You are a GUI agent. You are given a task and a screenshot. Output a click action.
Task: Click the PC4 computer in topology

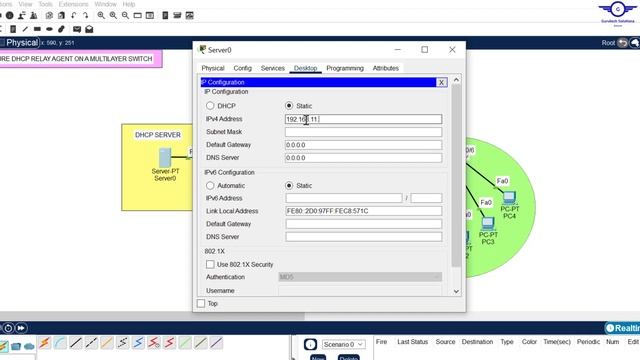point(509,198)
